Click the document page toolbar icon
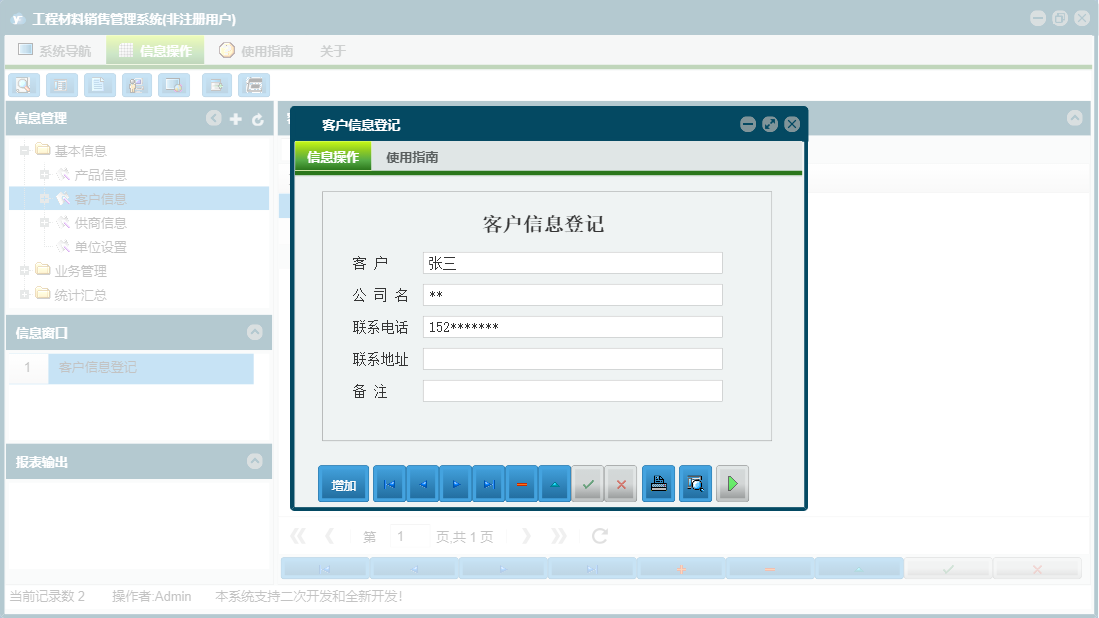 [100, 85]
